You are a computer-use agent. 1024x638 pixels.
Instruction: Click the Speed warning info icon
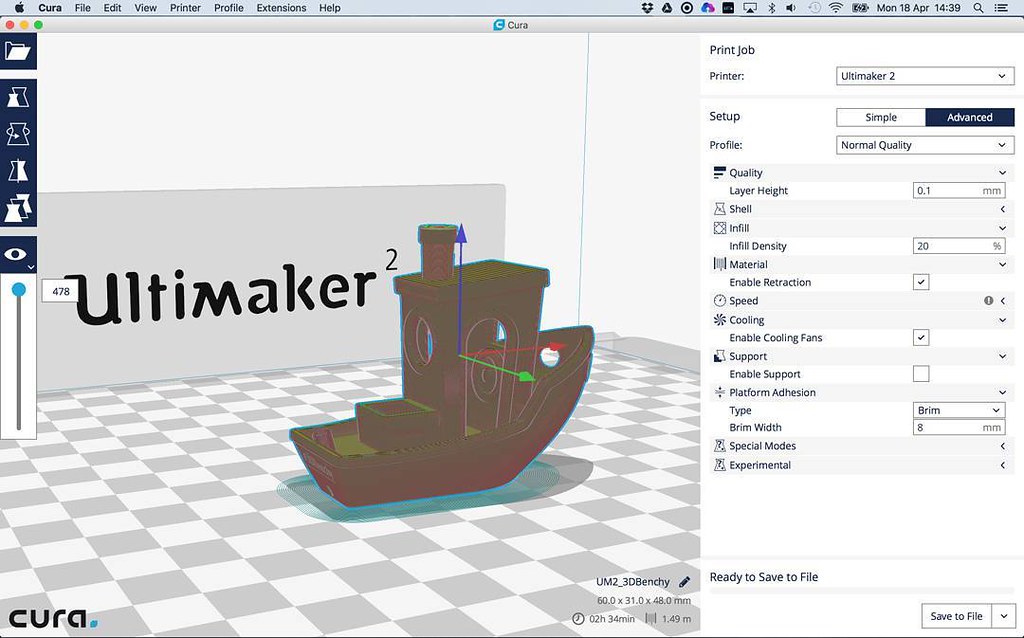pyautogui.click(x=988, y=300)
